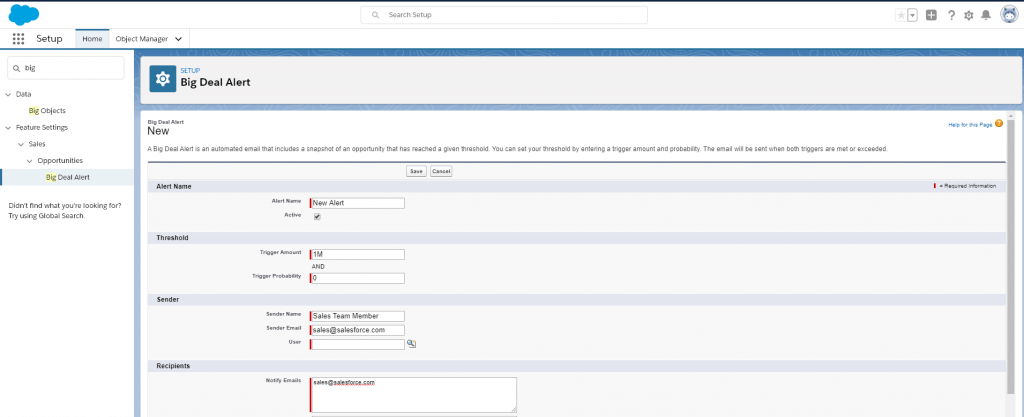Open Big Objects in the sidebar
The height and width of the screenshot is (417, 1024).
[47, 111]
